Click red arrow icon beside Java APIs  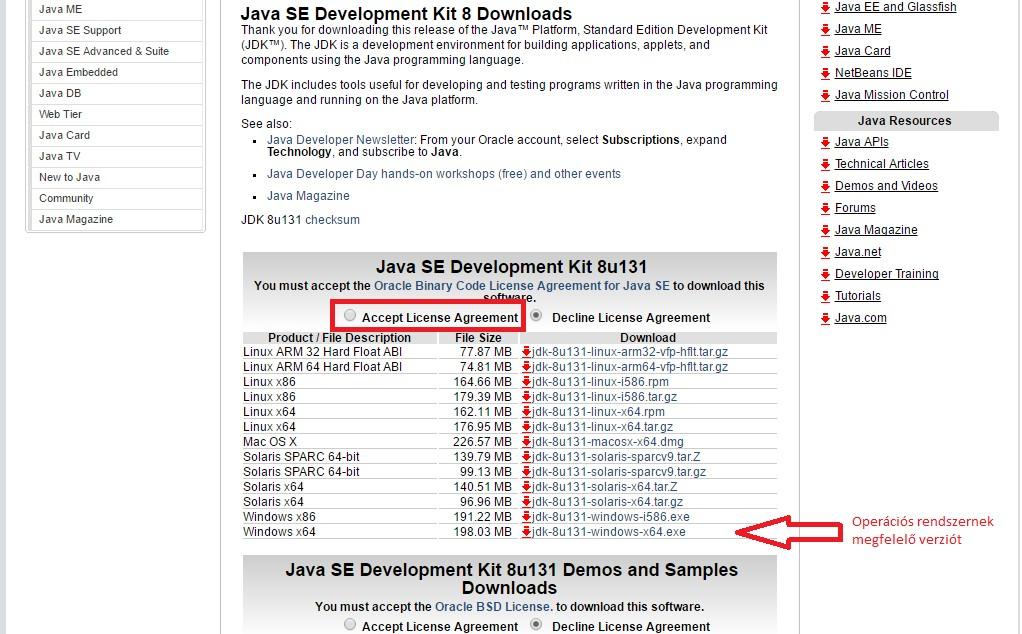825,143
